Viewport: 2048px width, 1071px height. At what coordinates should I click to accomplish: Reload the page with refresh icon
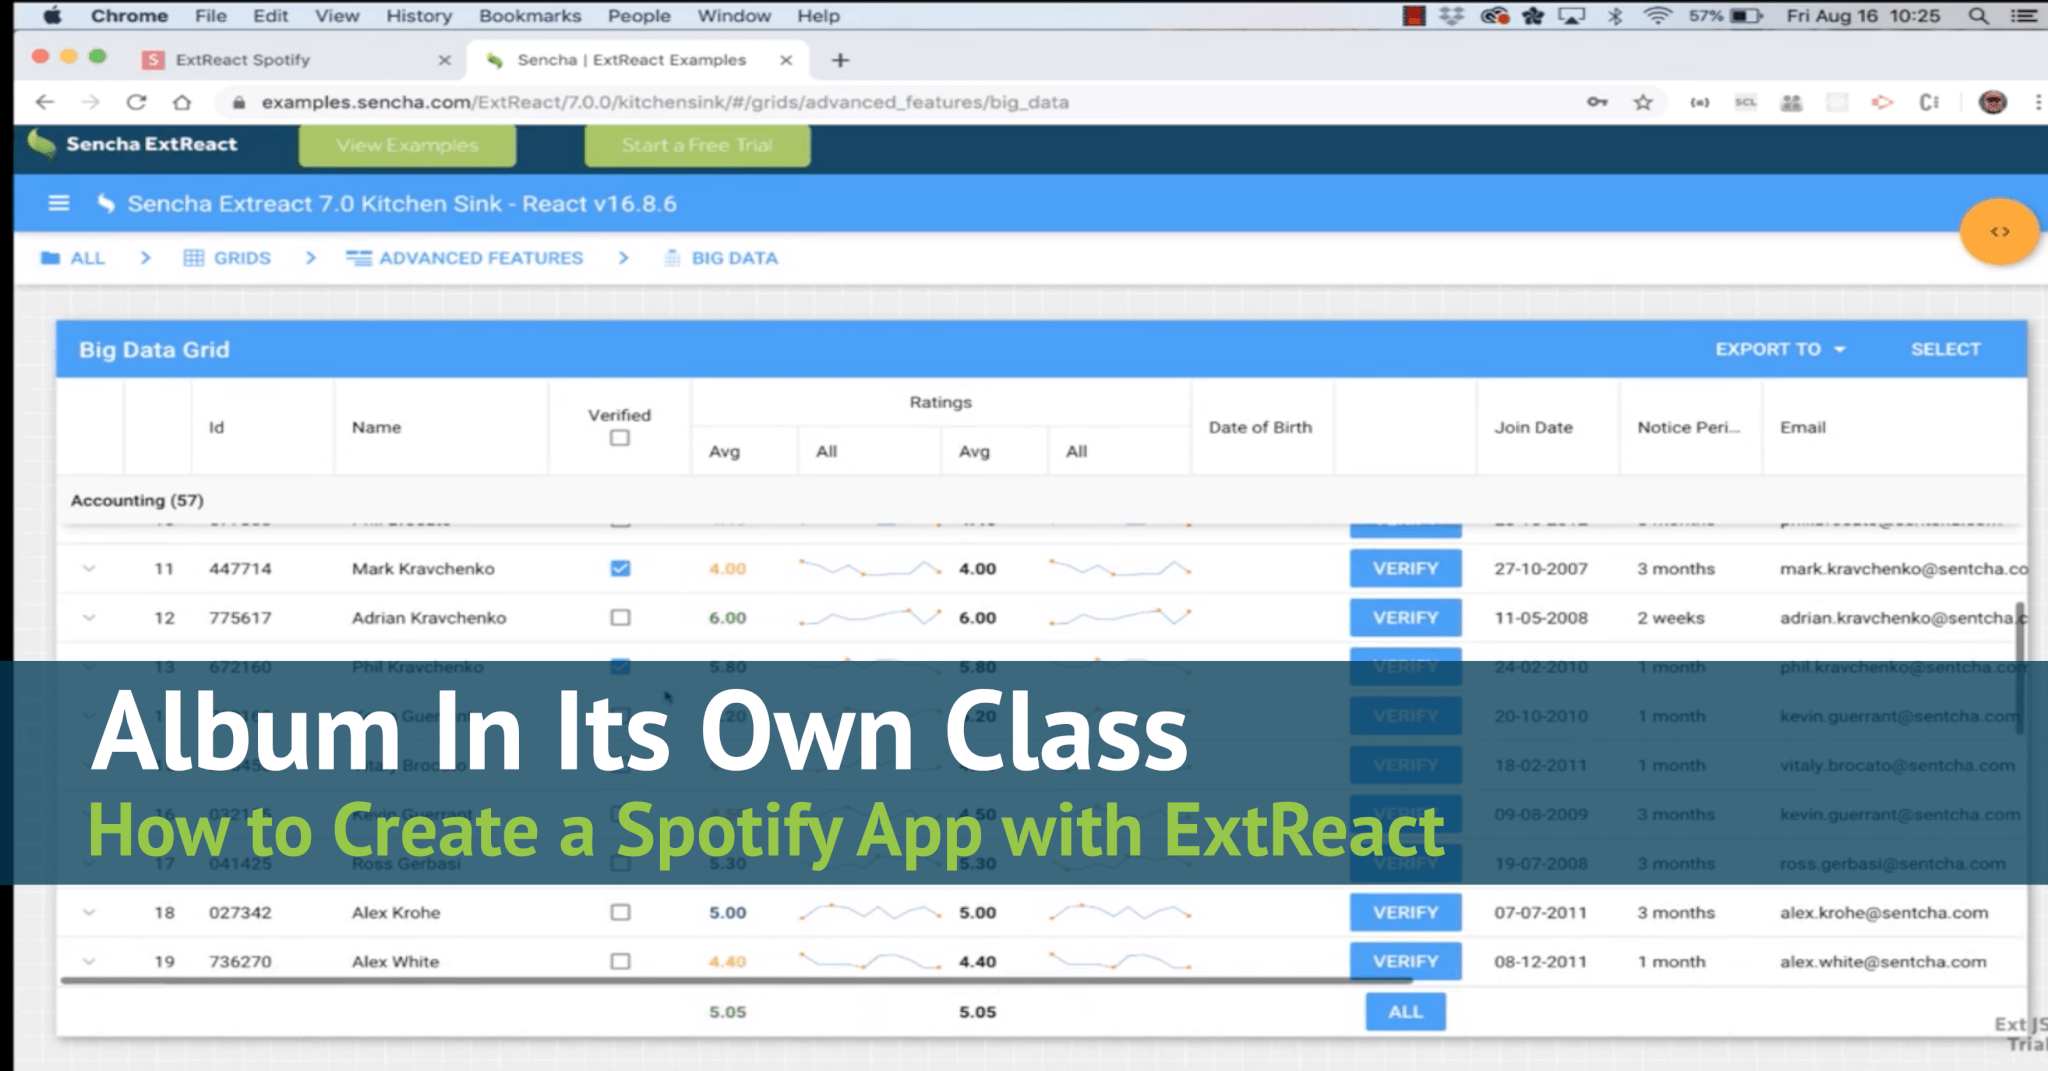click(136, 102)
